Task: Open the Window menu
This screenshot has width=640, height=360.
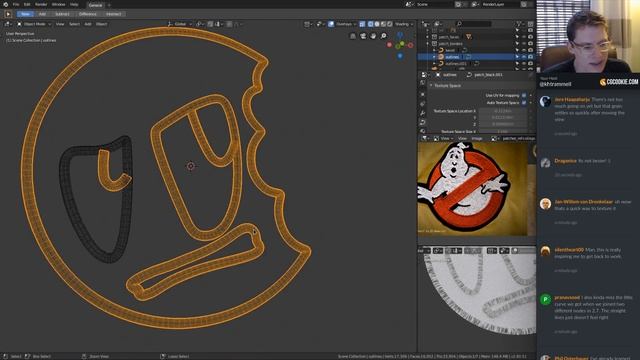Action: coord(58,4)
